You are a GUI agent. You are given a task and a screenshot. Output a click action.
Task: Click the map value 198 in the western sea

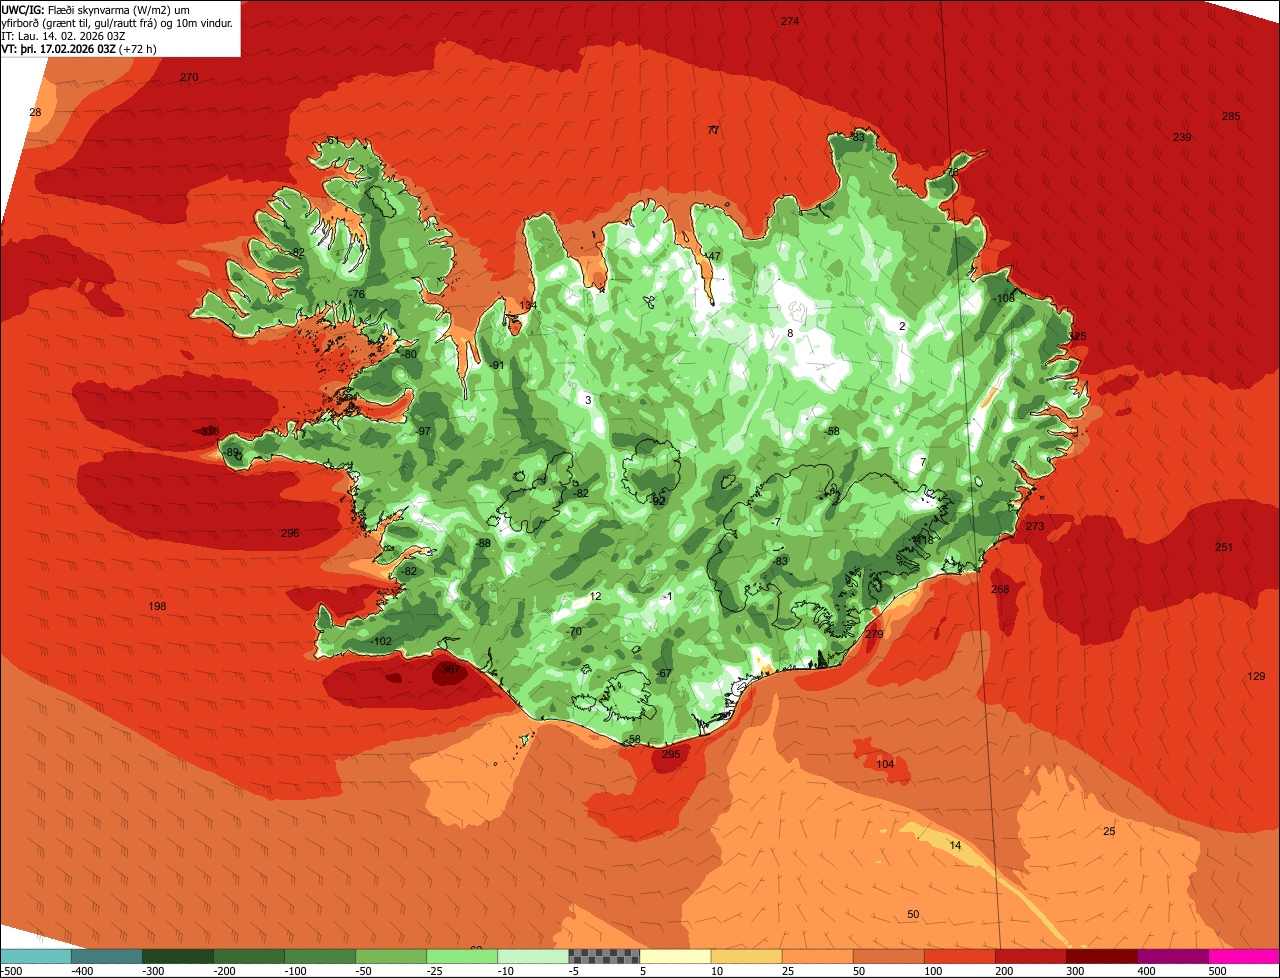tap(157, 607)
